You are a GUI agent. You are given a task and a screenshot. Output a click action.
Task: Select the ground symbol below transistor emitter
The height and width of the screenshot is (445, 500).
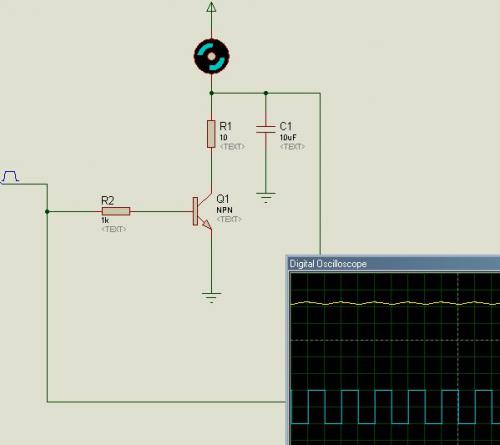point(211,297)
